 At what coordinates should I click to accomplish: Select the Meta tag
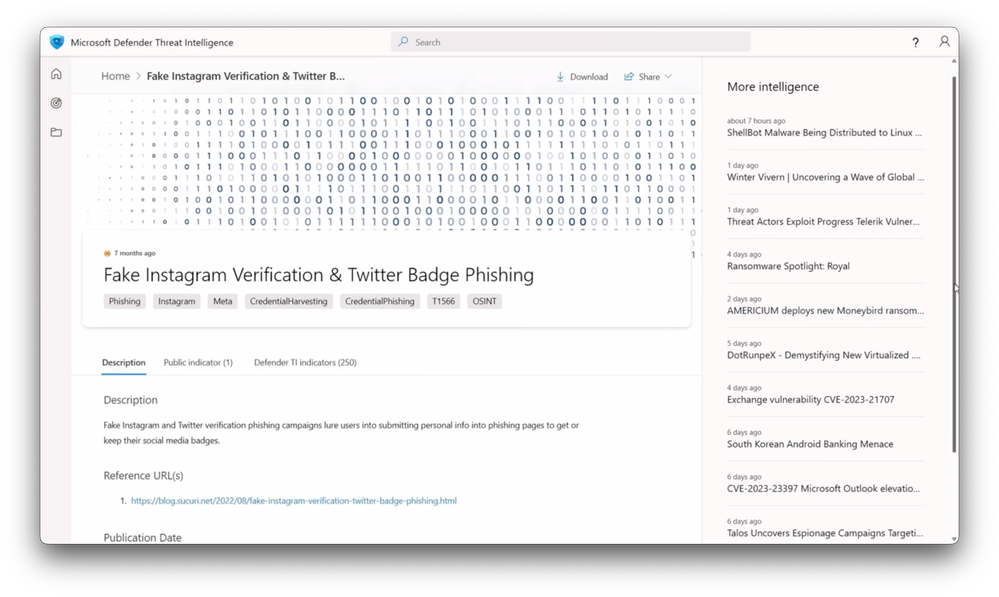222,301
